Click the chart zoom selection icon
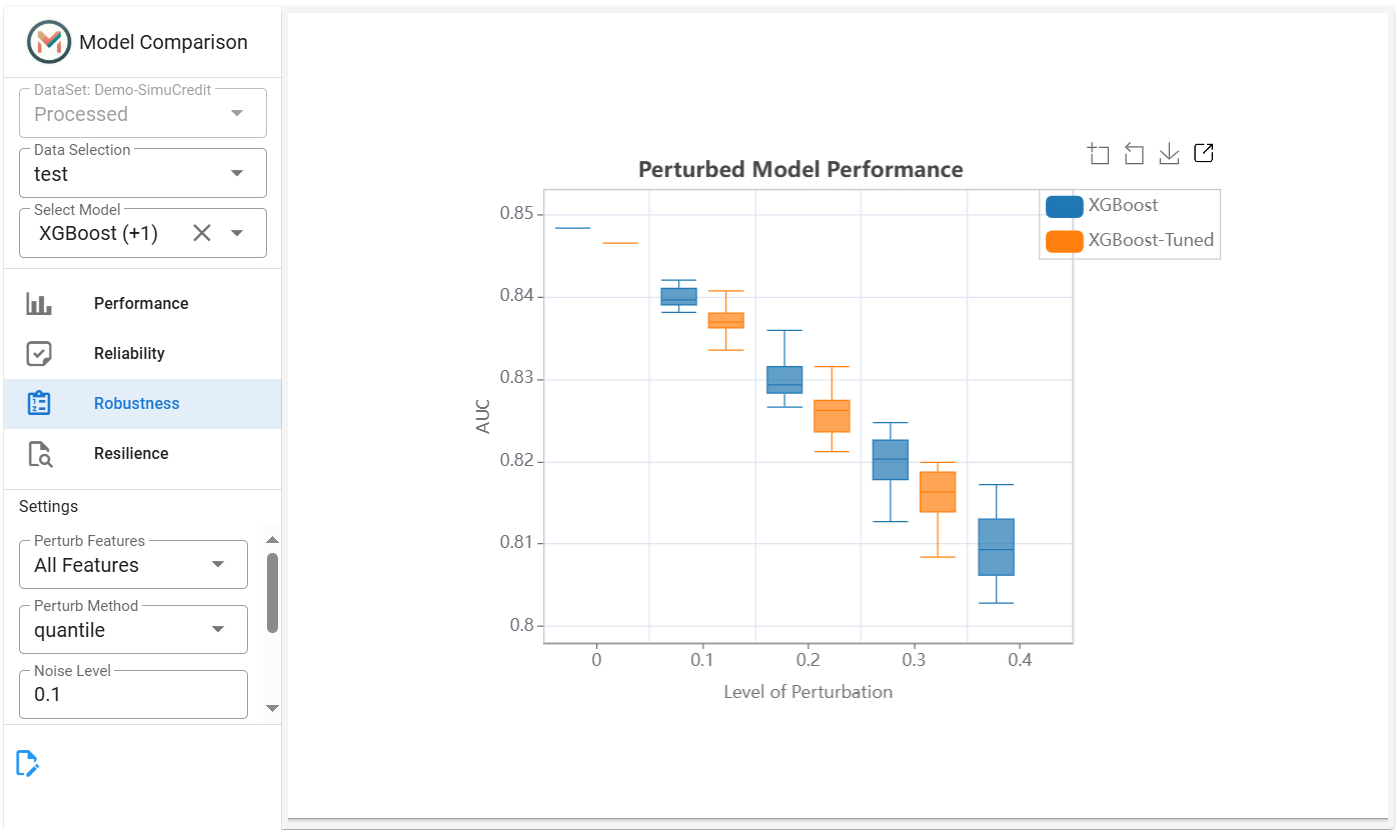Image resolution: width=1397 pixels, height=834 pixels. [1099, 154]
